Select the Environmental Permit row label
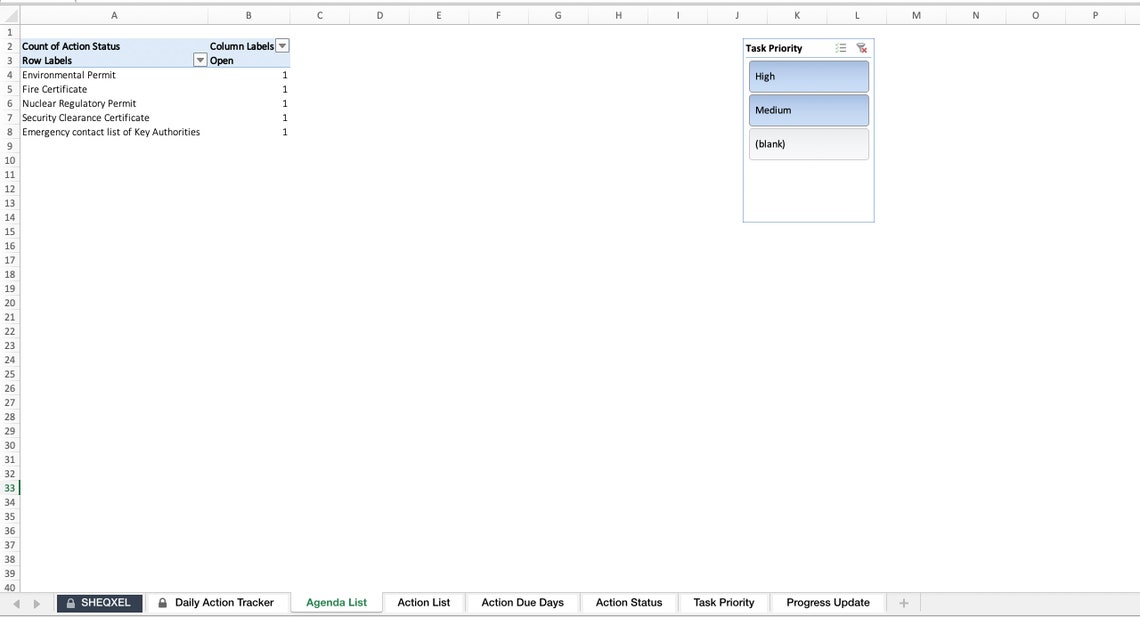The height and width of the screenshot is (617, 1140). [68, 74]
